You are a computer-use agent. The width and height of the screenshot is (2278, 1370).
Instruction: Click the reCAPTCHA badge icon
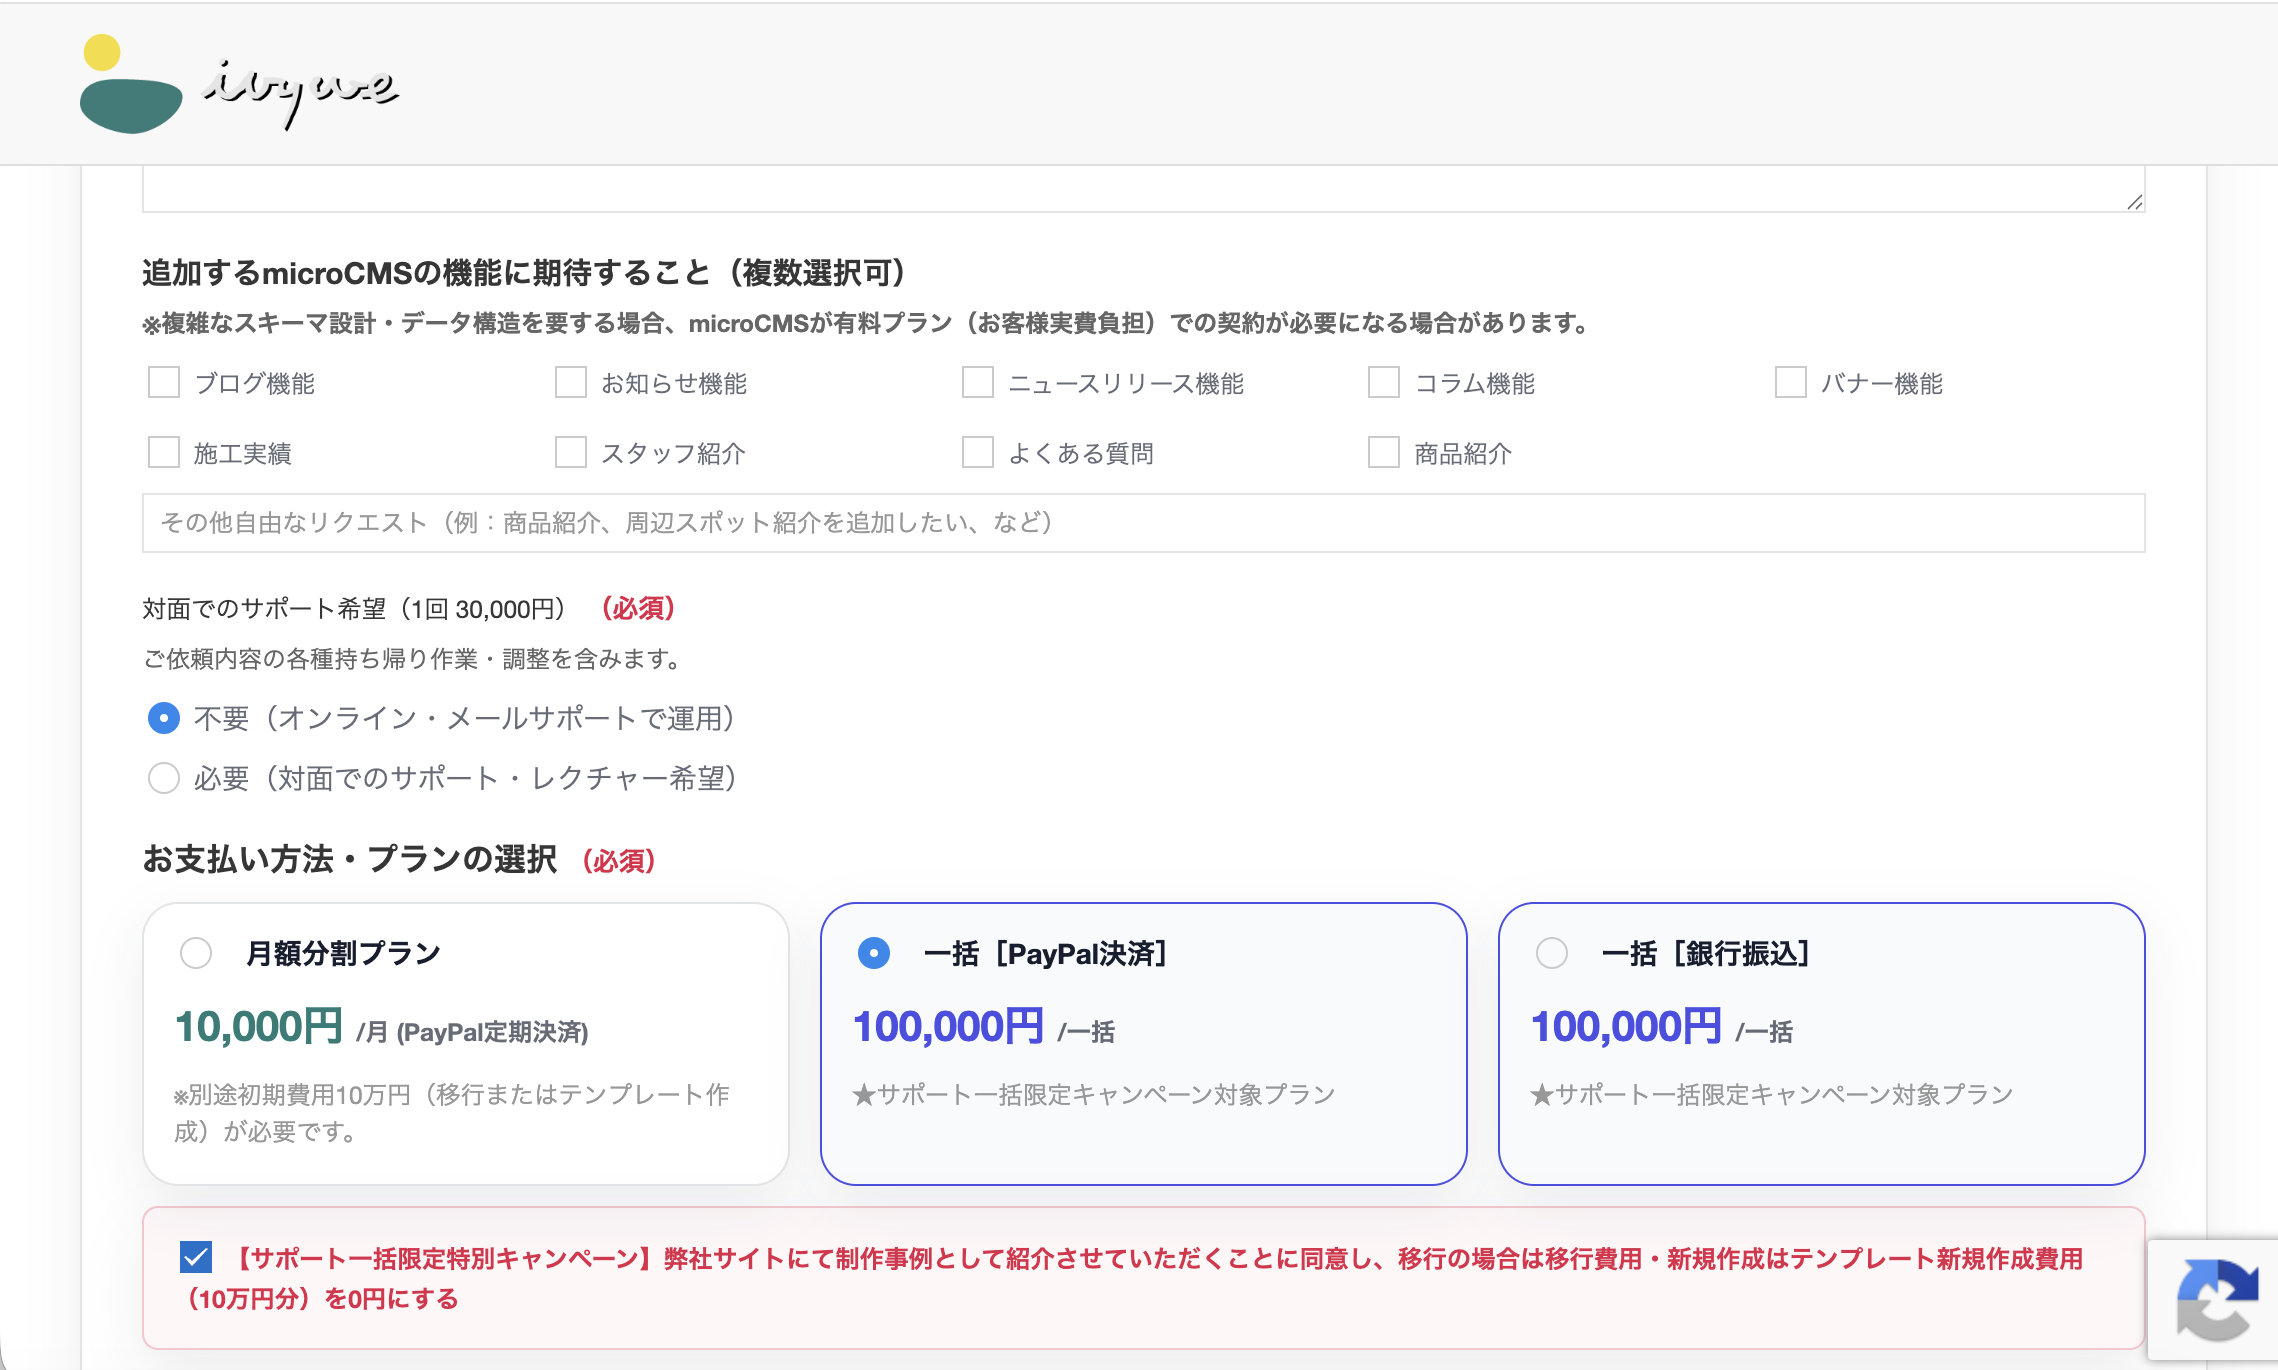coord(2217,1300)
